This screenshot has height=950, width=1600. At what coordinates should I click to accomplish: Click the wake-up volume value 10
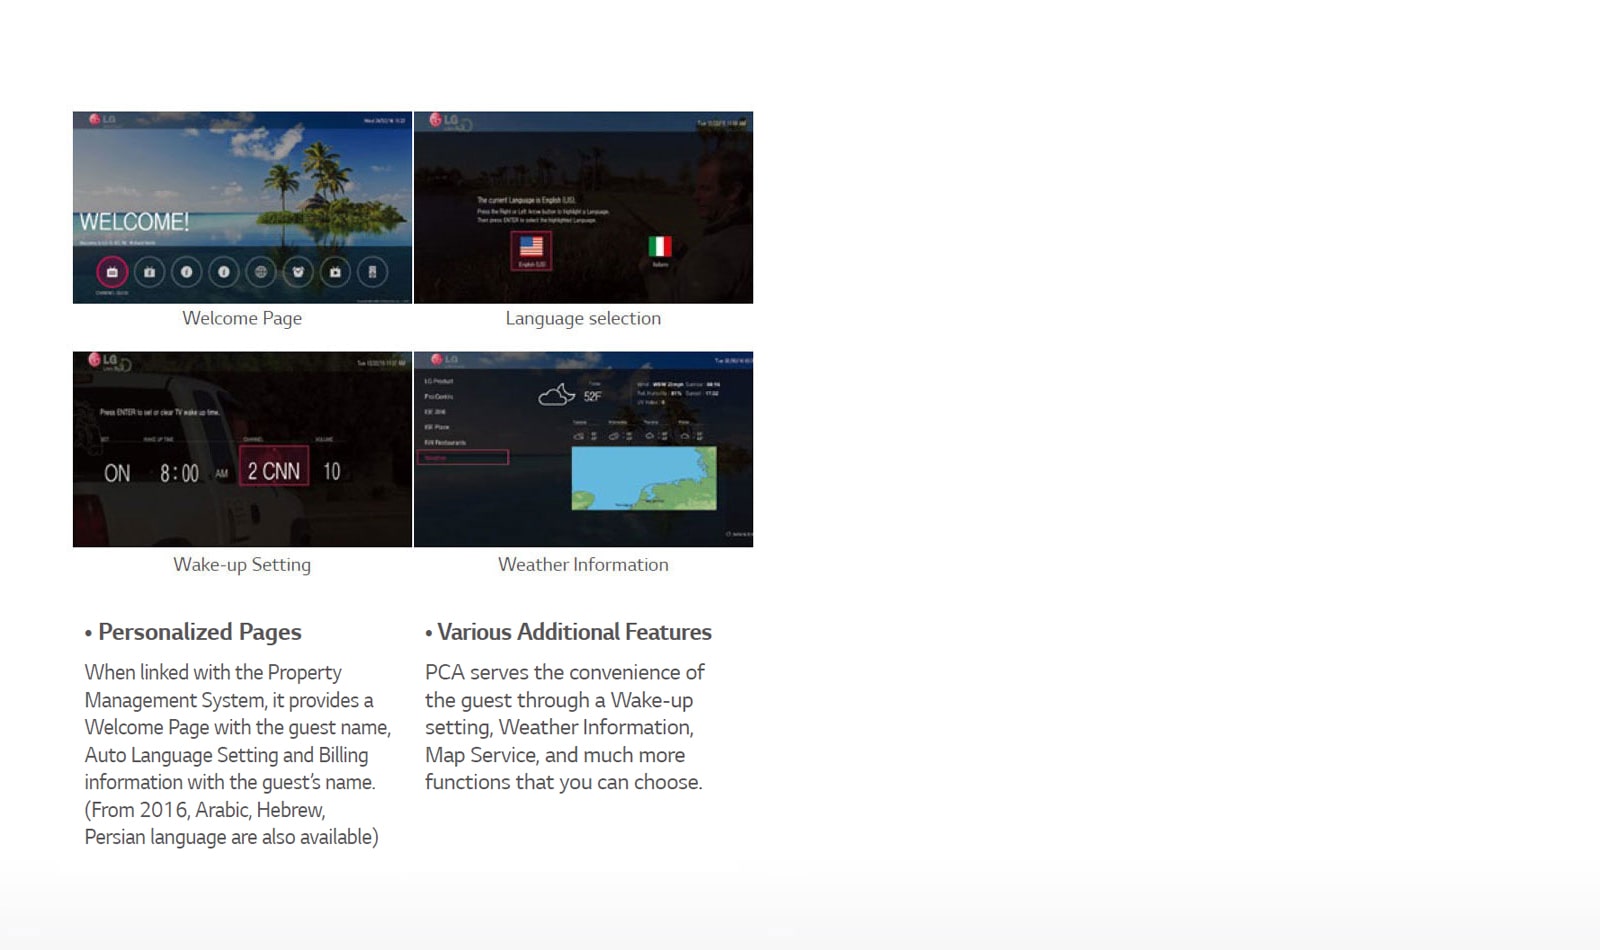[x=332, y=472]
